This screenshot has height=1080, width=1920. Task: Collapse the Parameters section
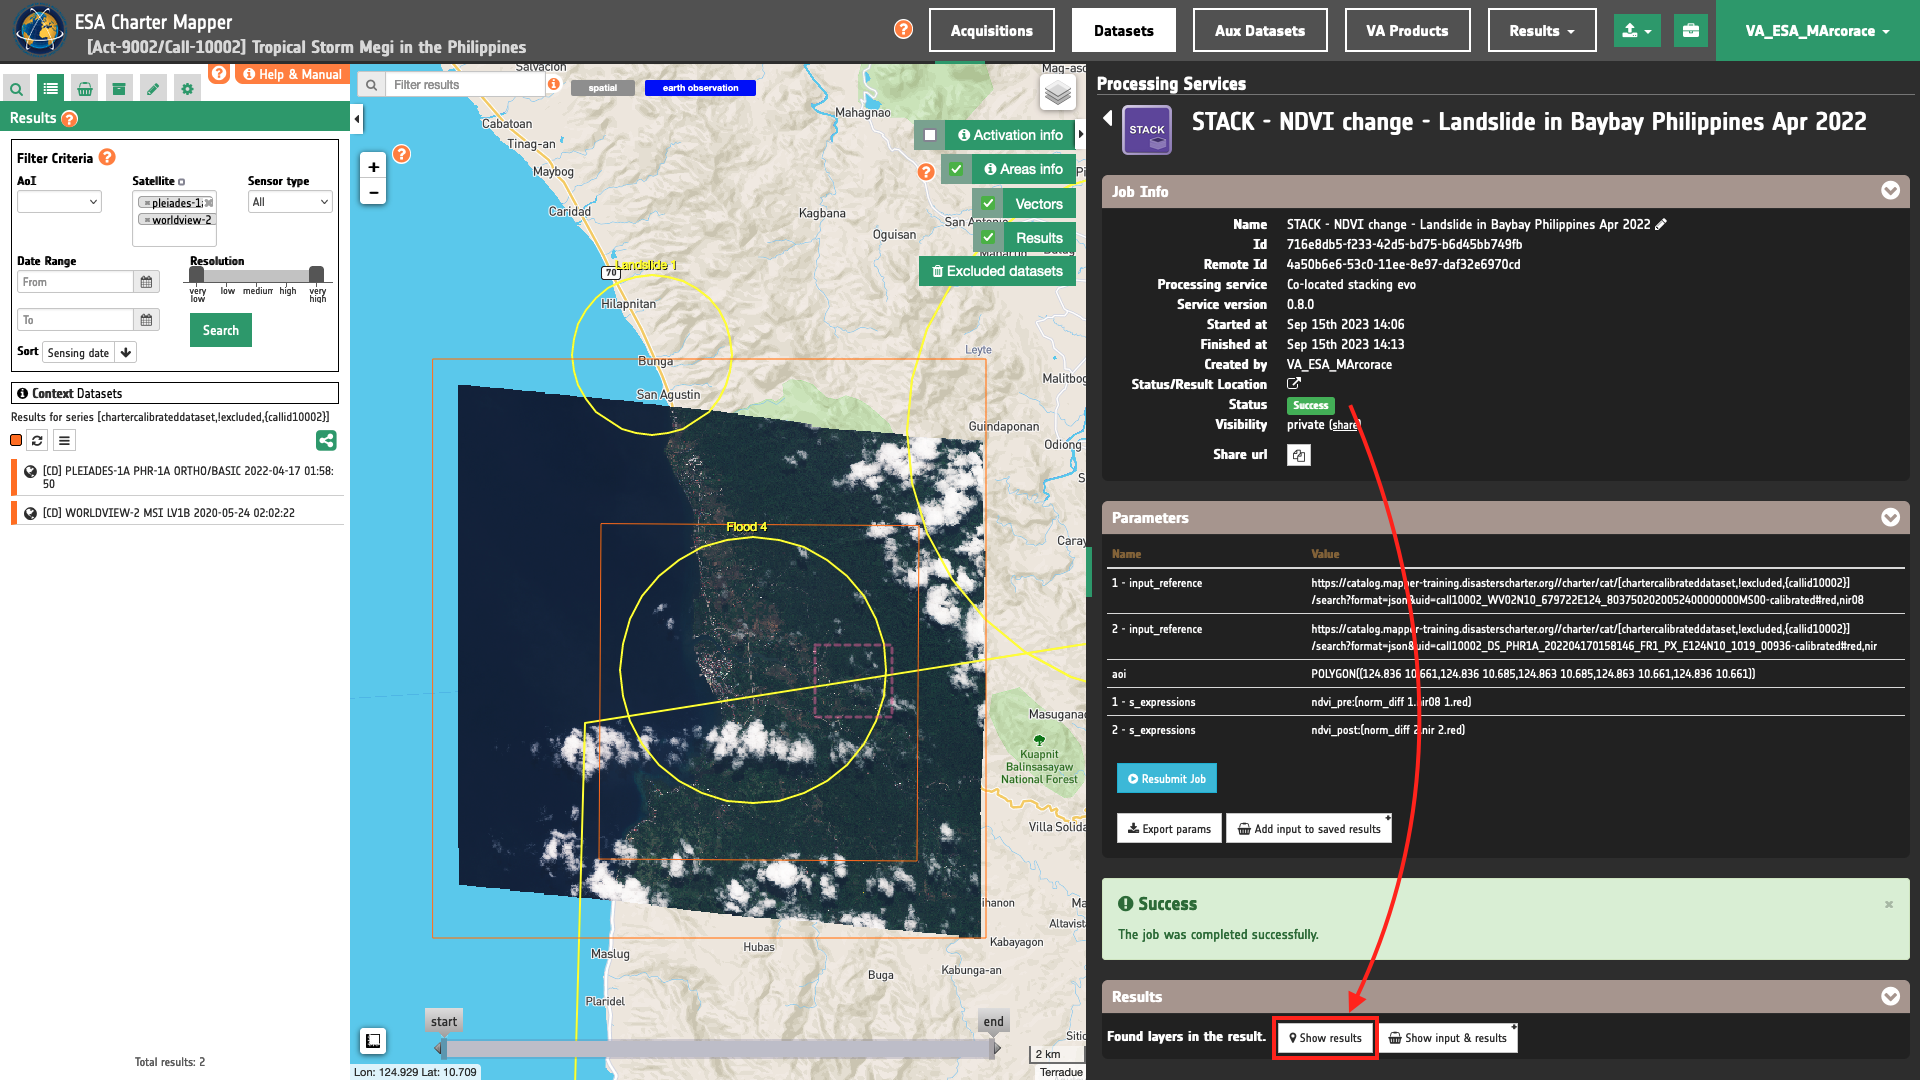1890,517
